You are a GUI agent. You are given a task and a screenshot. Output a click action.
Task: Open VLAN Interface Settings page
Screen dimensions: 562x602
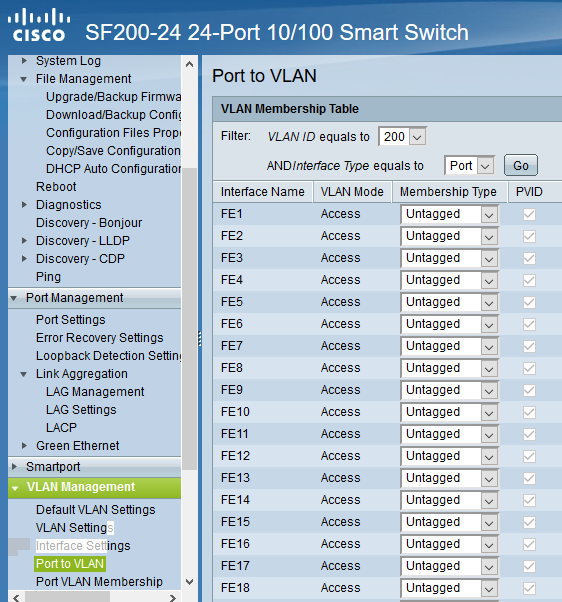[83, 546]
